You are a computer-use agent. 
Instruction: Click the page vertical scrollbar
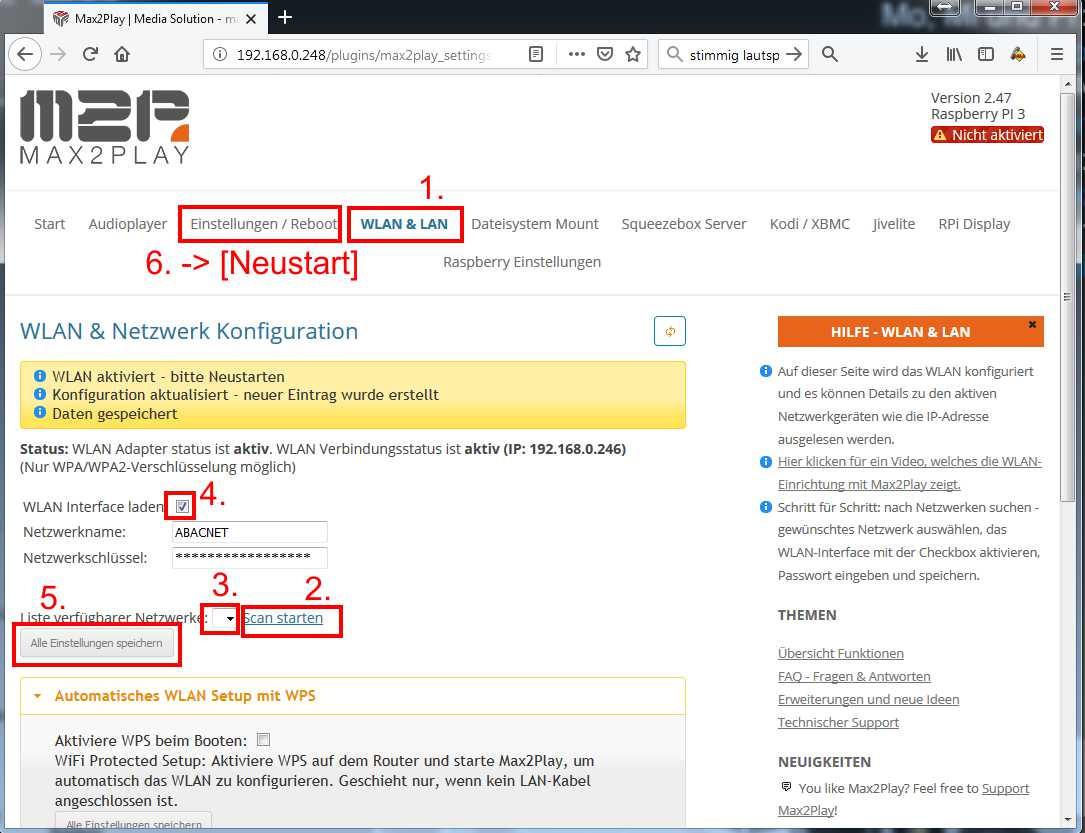tap(1066, 298)
